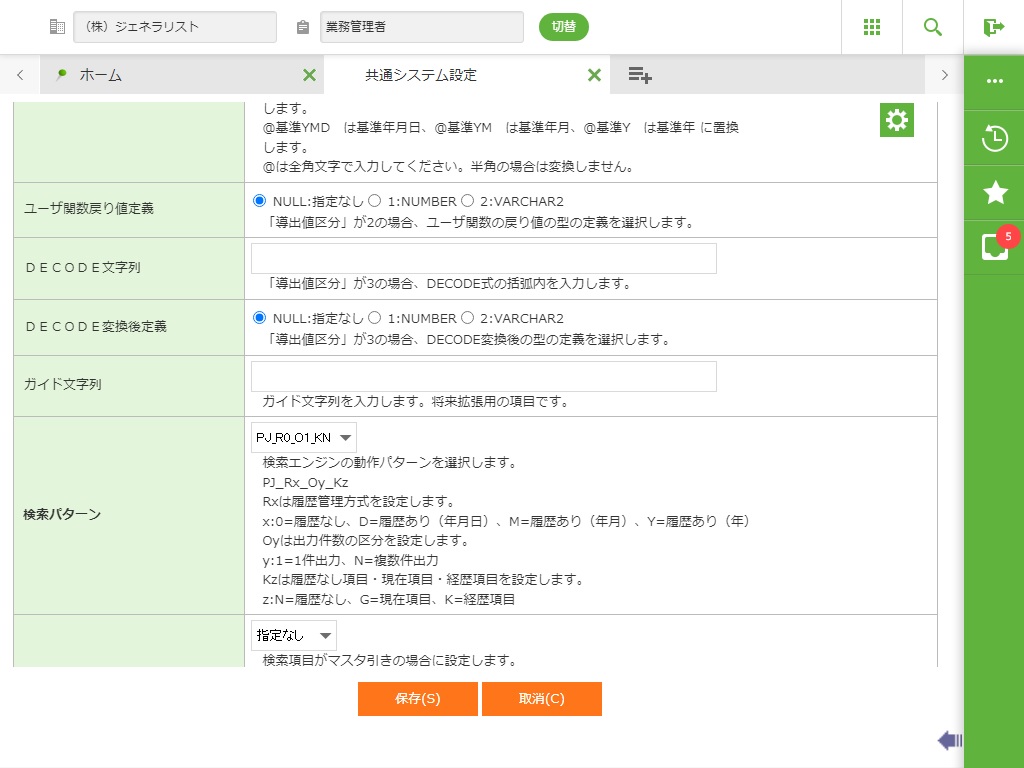Click the logout exit icon
1024x768 pixels.
coord(993,27)
